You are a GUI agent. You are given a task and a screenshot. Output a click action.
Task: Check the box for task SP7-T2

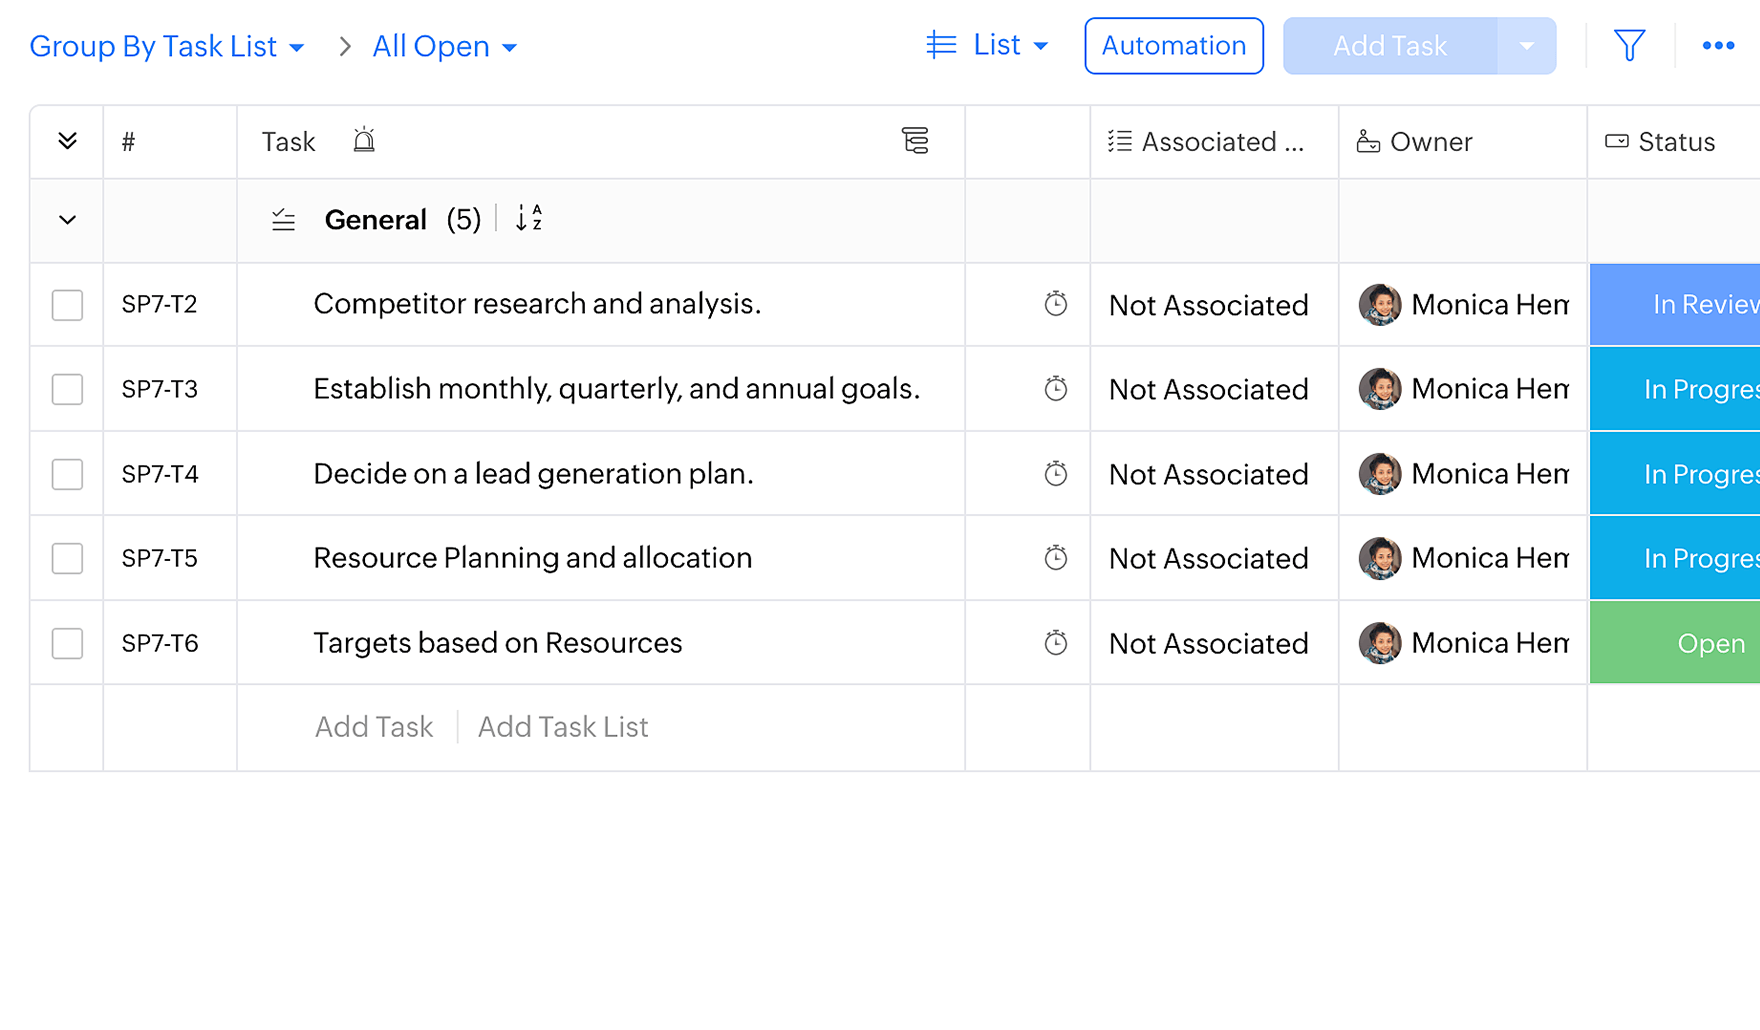(x=67, y=305)
